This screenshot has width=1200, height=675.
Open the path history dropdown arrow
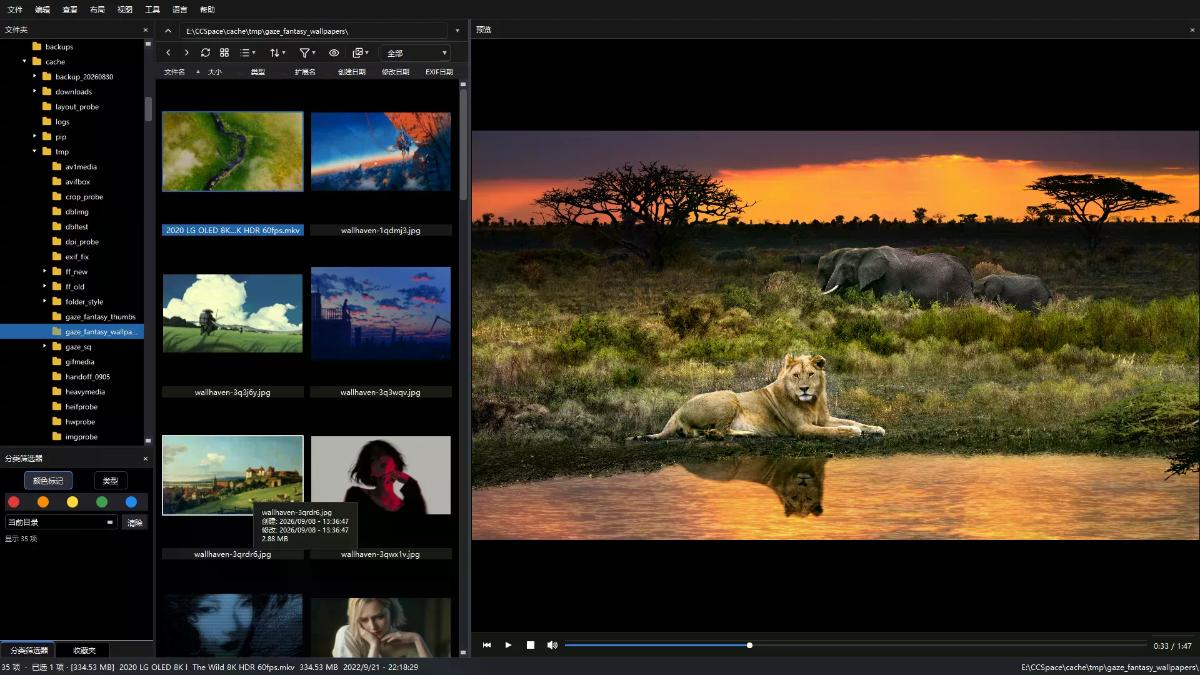[x=458, y=31]
